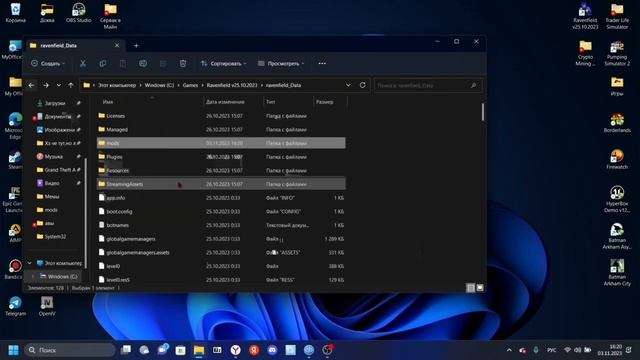Select the StreamingAssets folder

tap(221, 184)
